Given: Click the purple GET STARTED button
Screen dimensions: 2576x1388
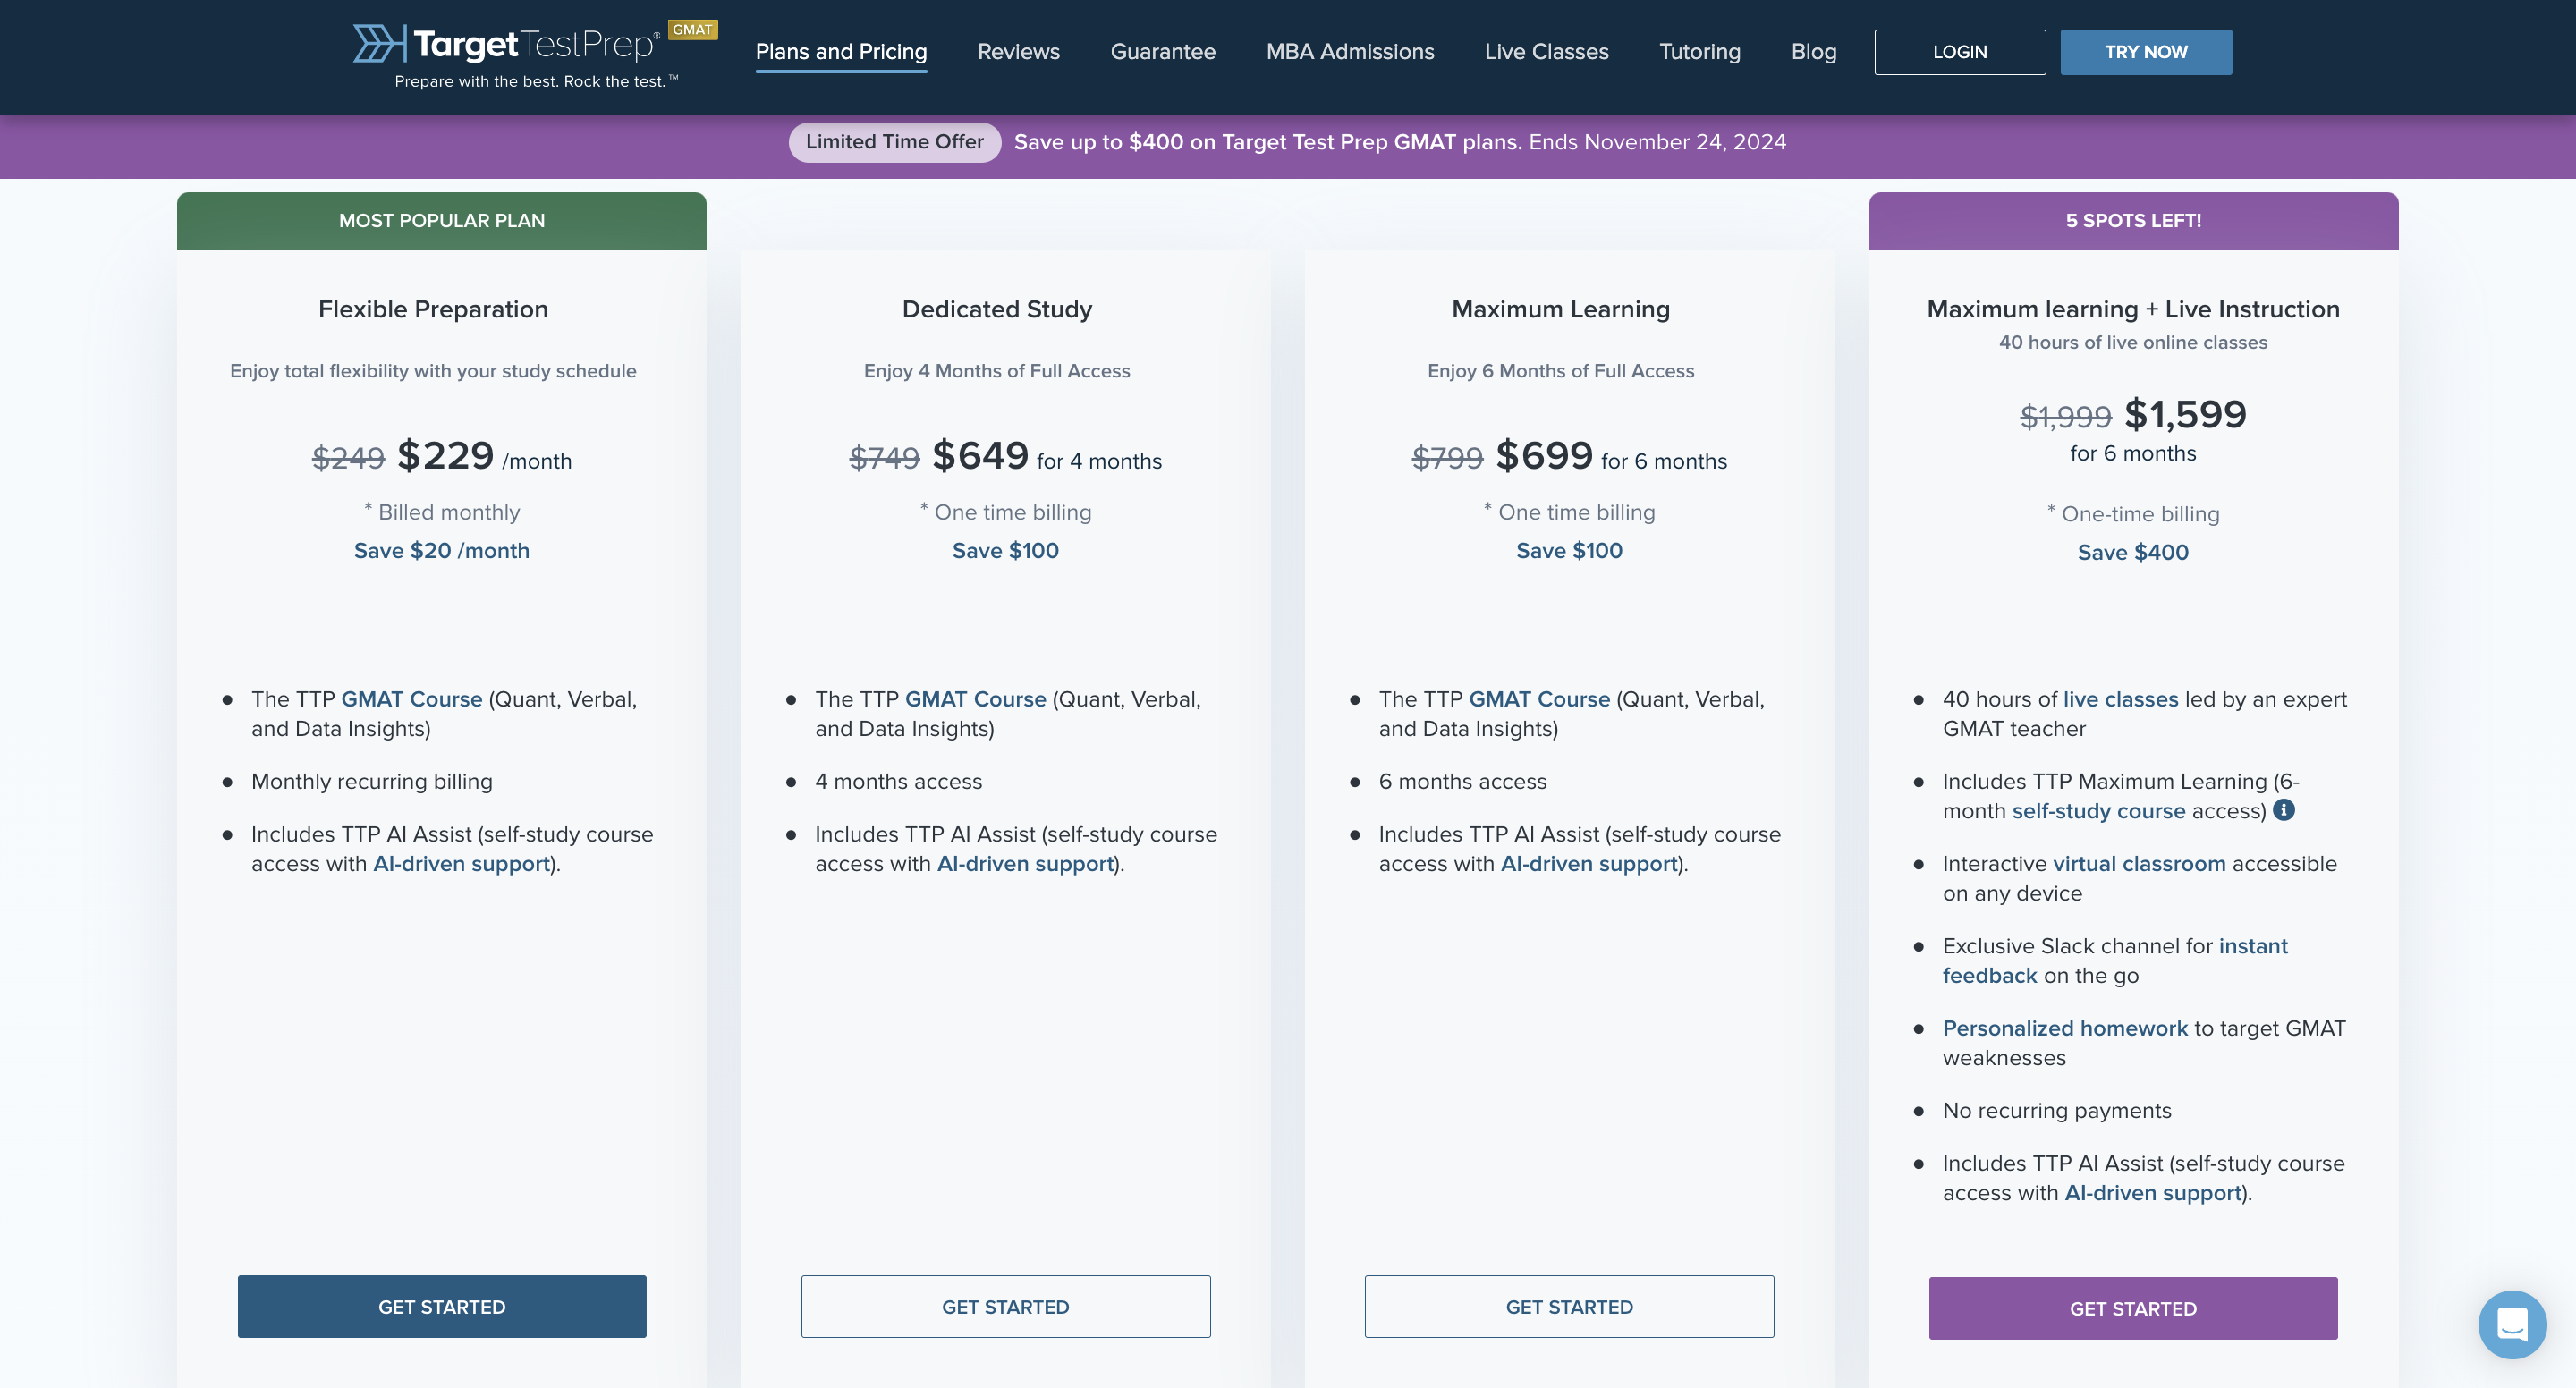Looking at the screenshot, I should pyautogui.click(x=2132, y=1308).
